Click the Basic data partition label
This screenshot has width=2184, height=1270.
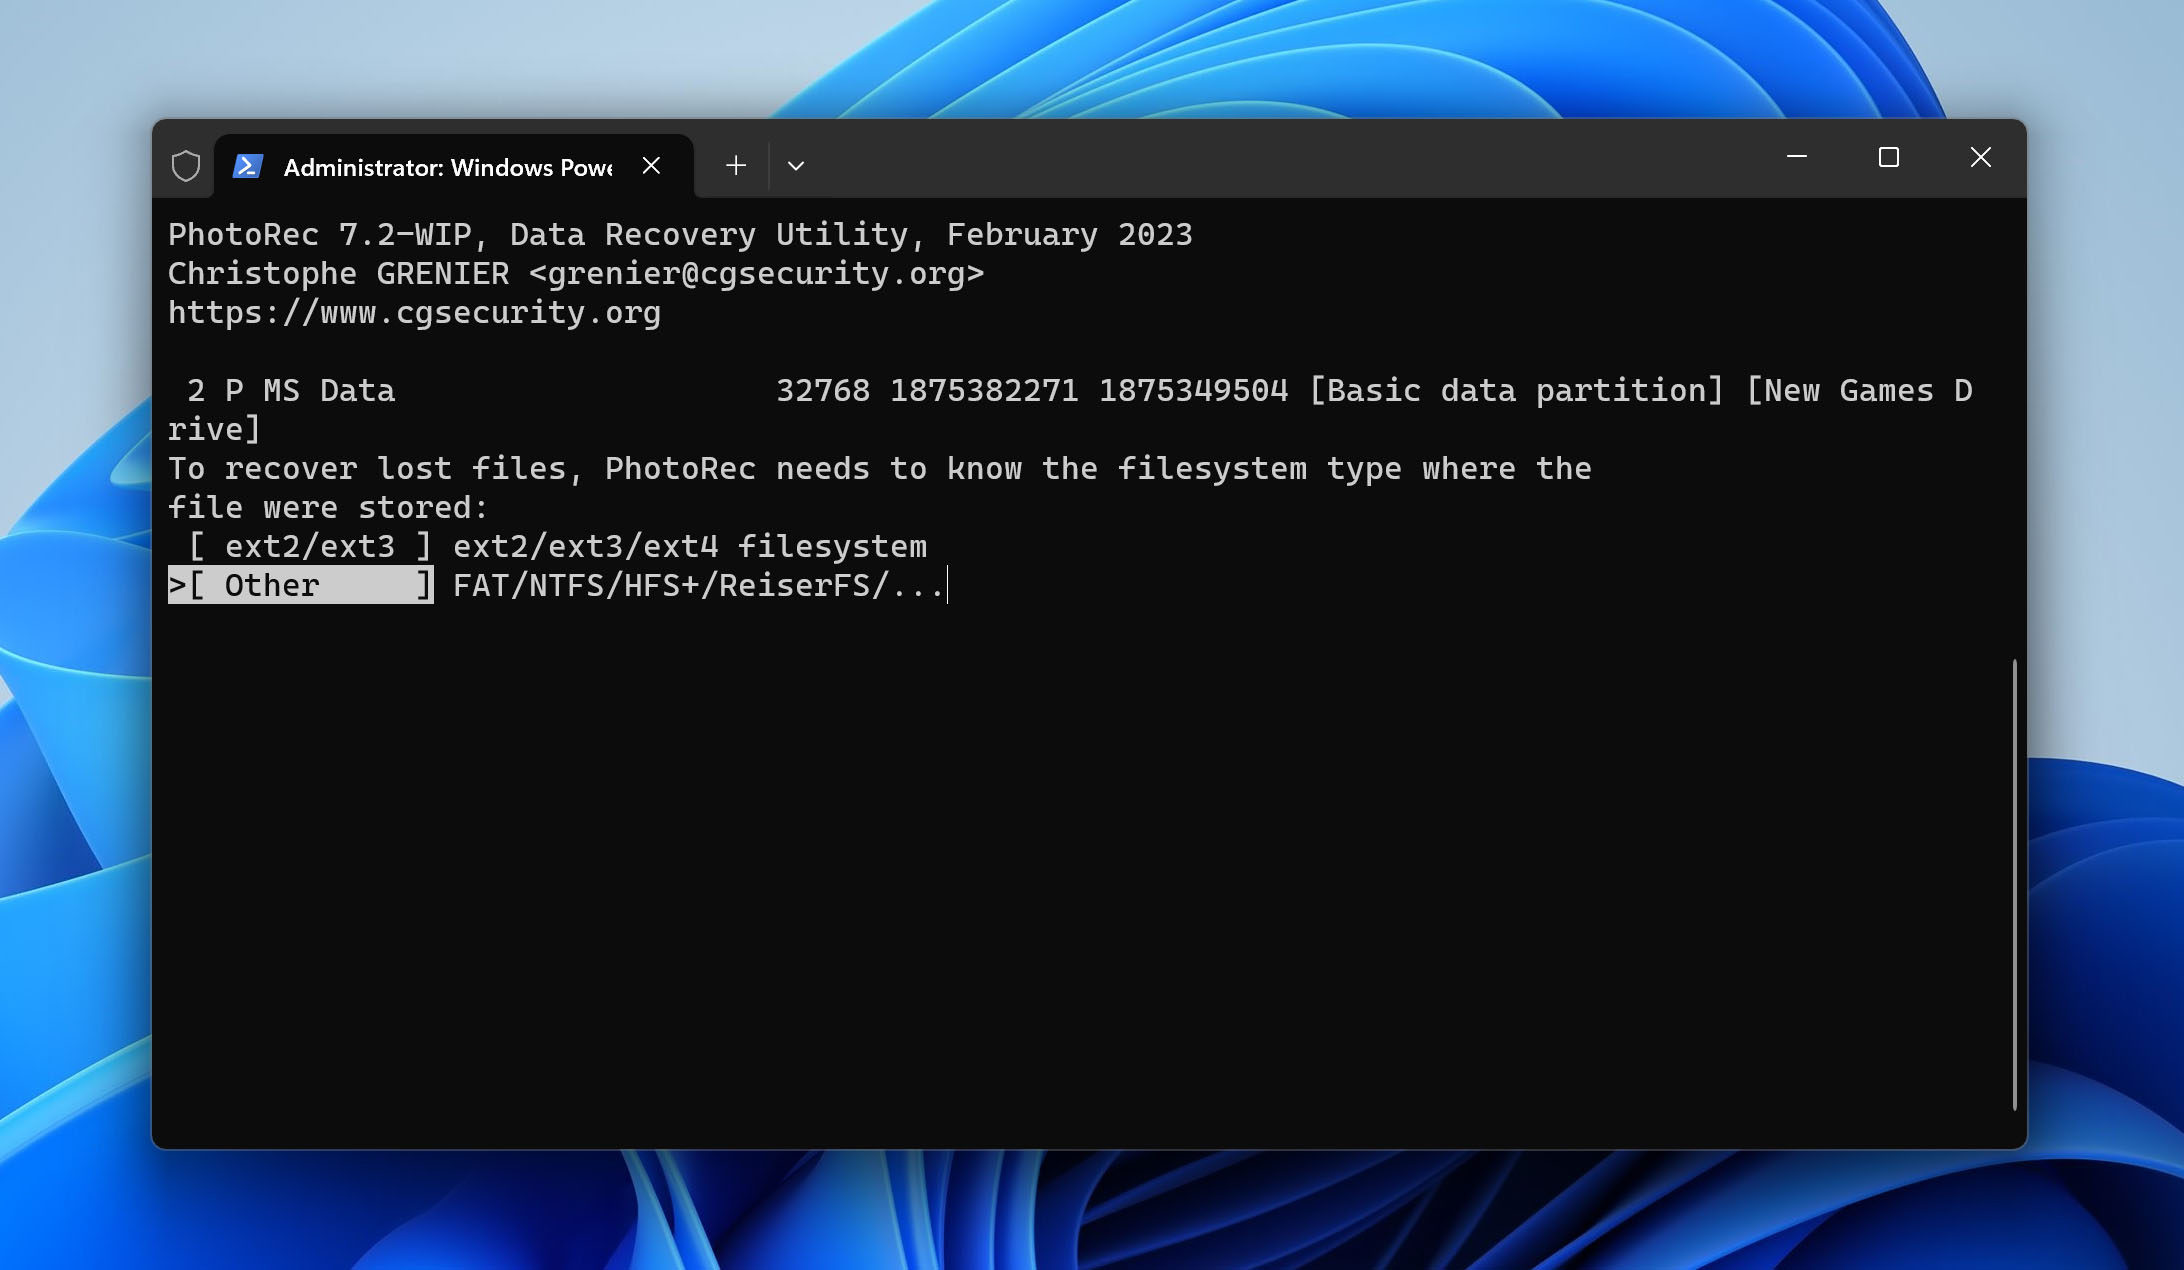pos(1516,391)
